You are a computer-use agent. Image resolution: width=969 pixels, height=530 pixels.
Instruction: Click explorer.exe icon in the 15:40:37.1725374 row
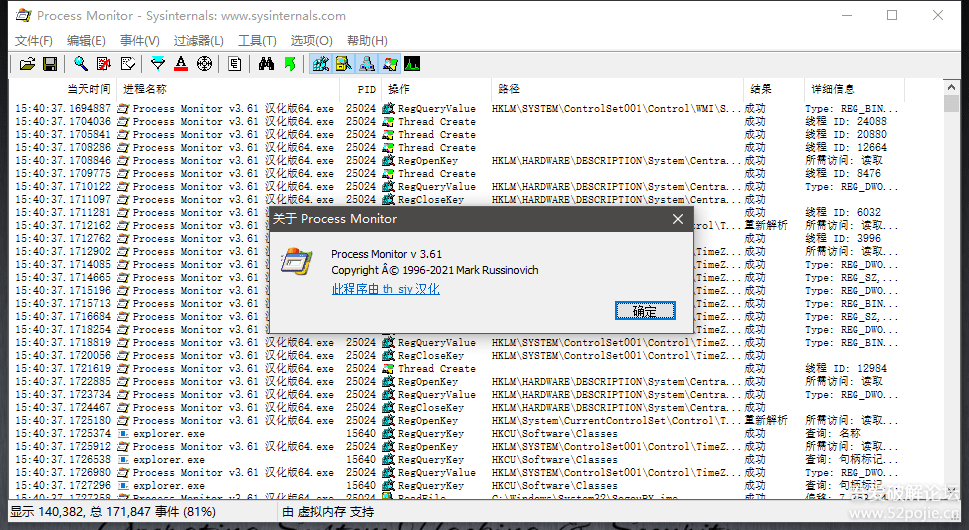pos(123,434)
